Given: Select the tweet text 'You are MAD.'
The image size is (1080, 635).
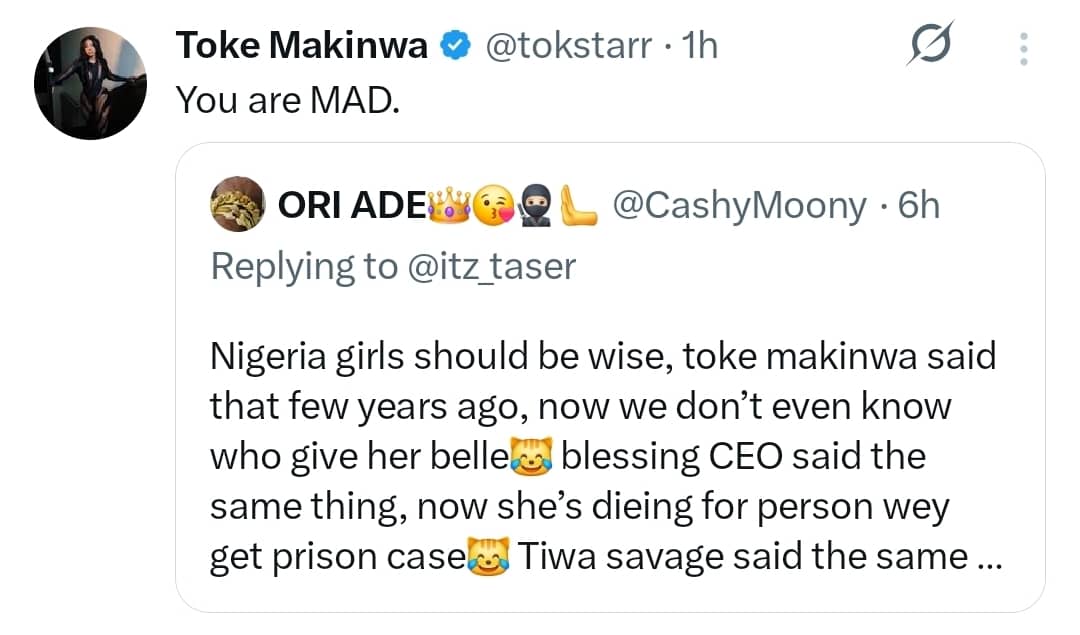Looking at the screenshot, I should pyautogui.click(x=287, y=100).
